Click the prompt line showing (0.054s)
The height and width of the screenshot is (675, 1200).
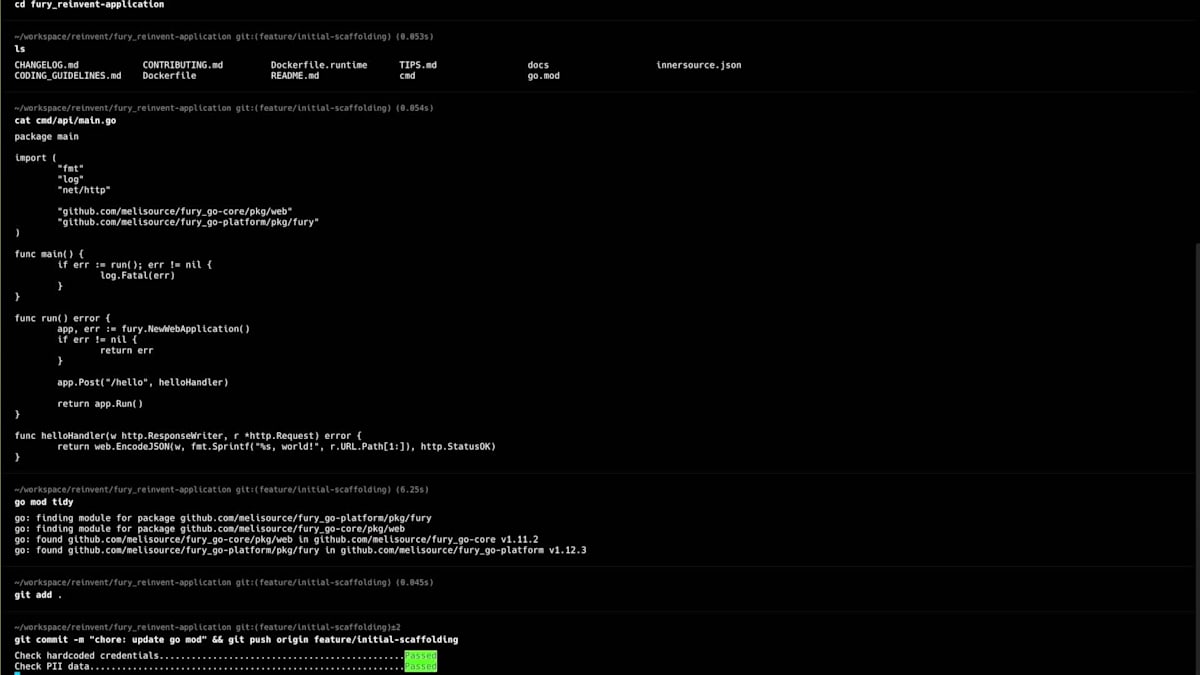224,108
